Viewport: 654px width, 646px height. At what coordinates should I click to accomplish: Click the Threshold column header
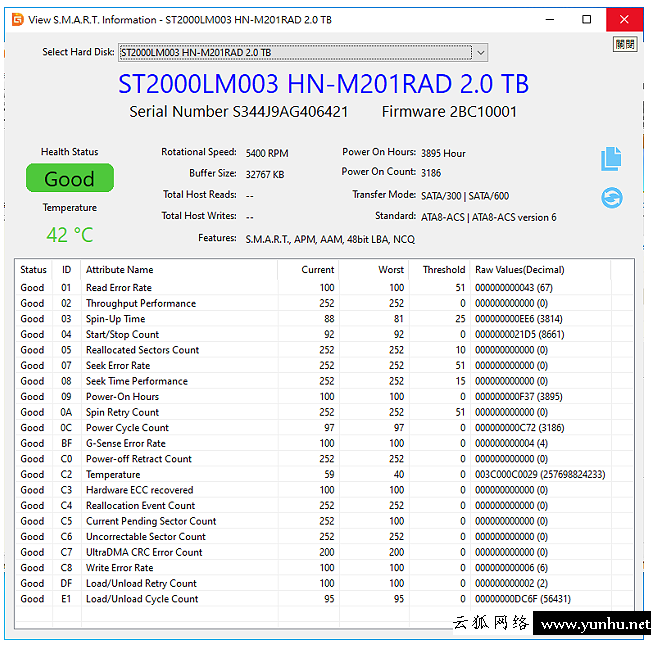(x=439, y=270)
